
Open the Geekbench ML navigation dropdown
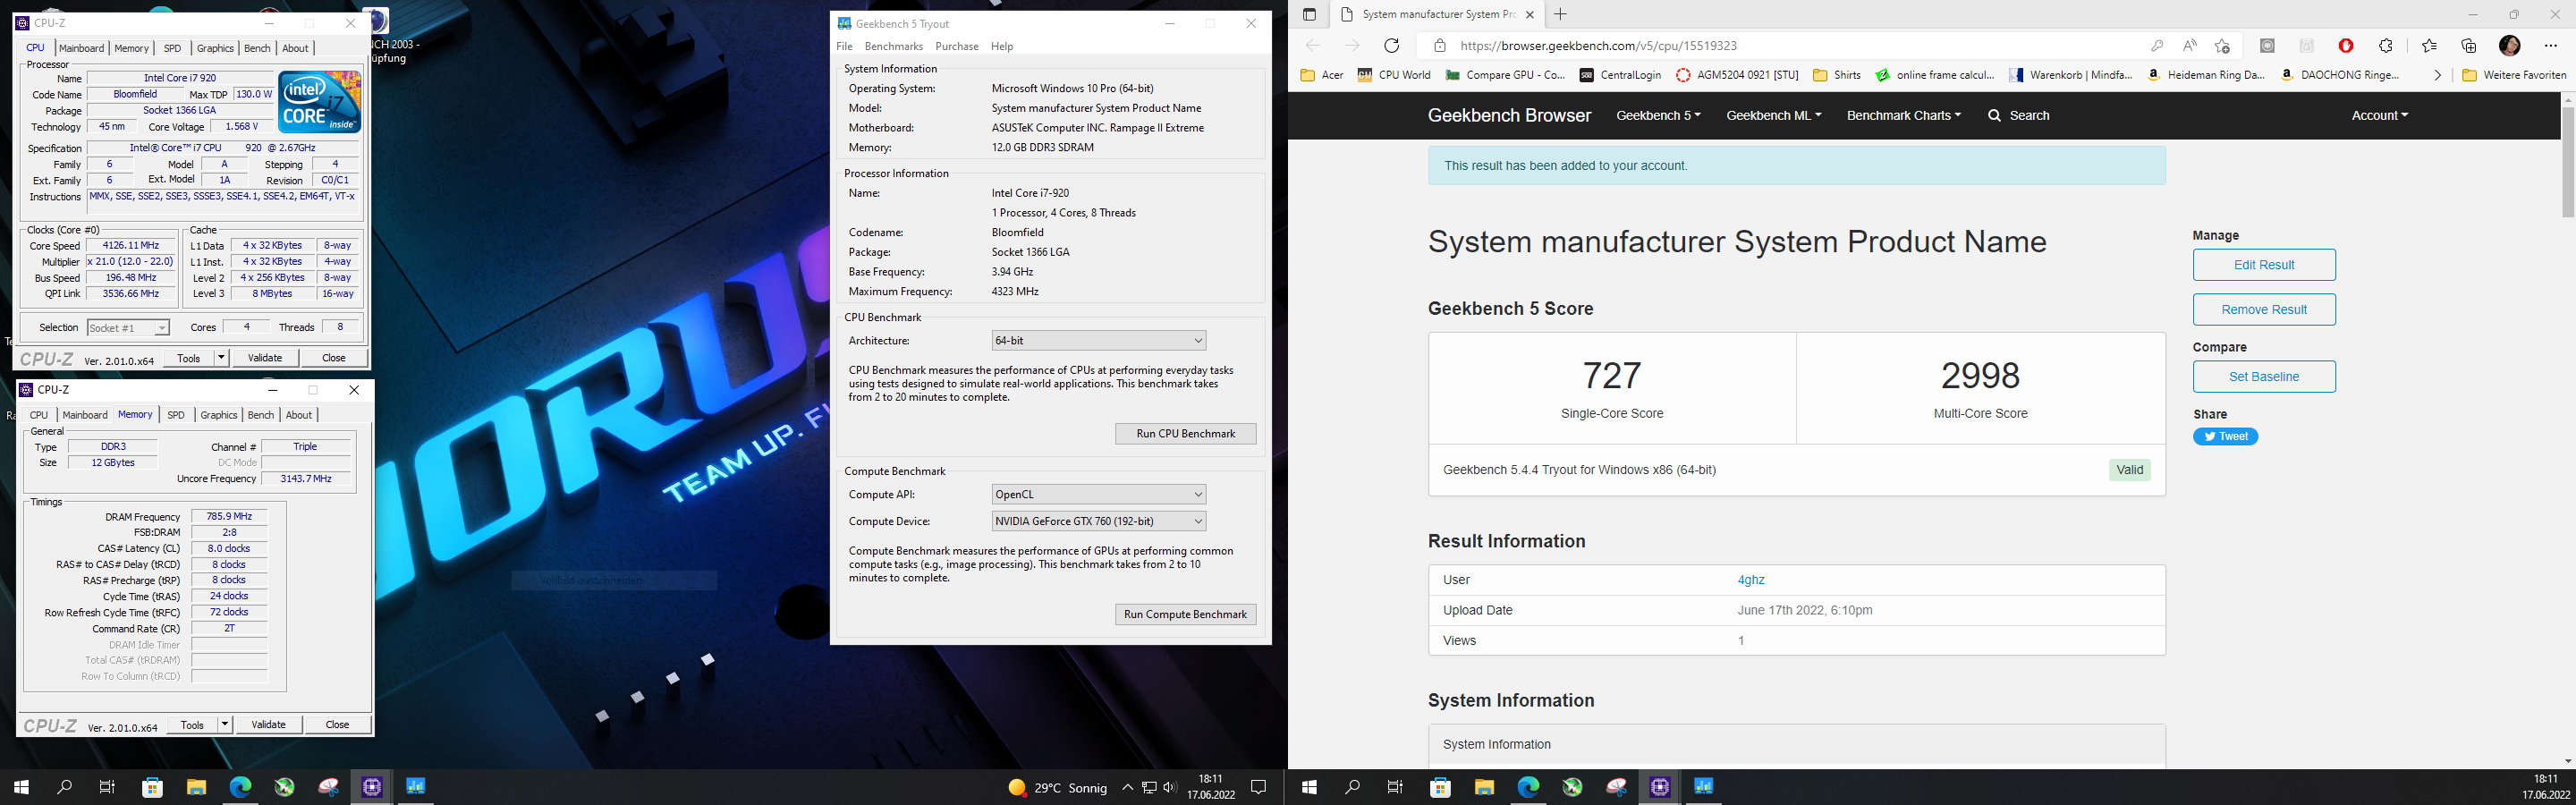click(x=1773, y=116)
